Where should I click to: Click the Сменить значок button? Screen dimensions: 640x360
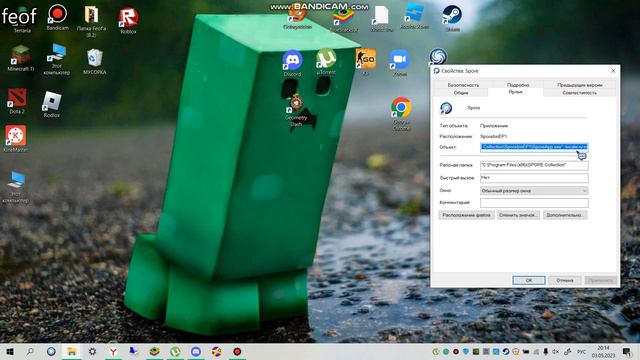point(518,215)
